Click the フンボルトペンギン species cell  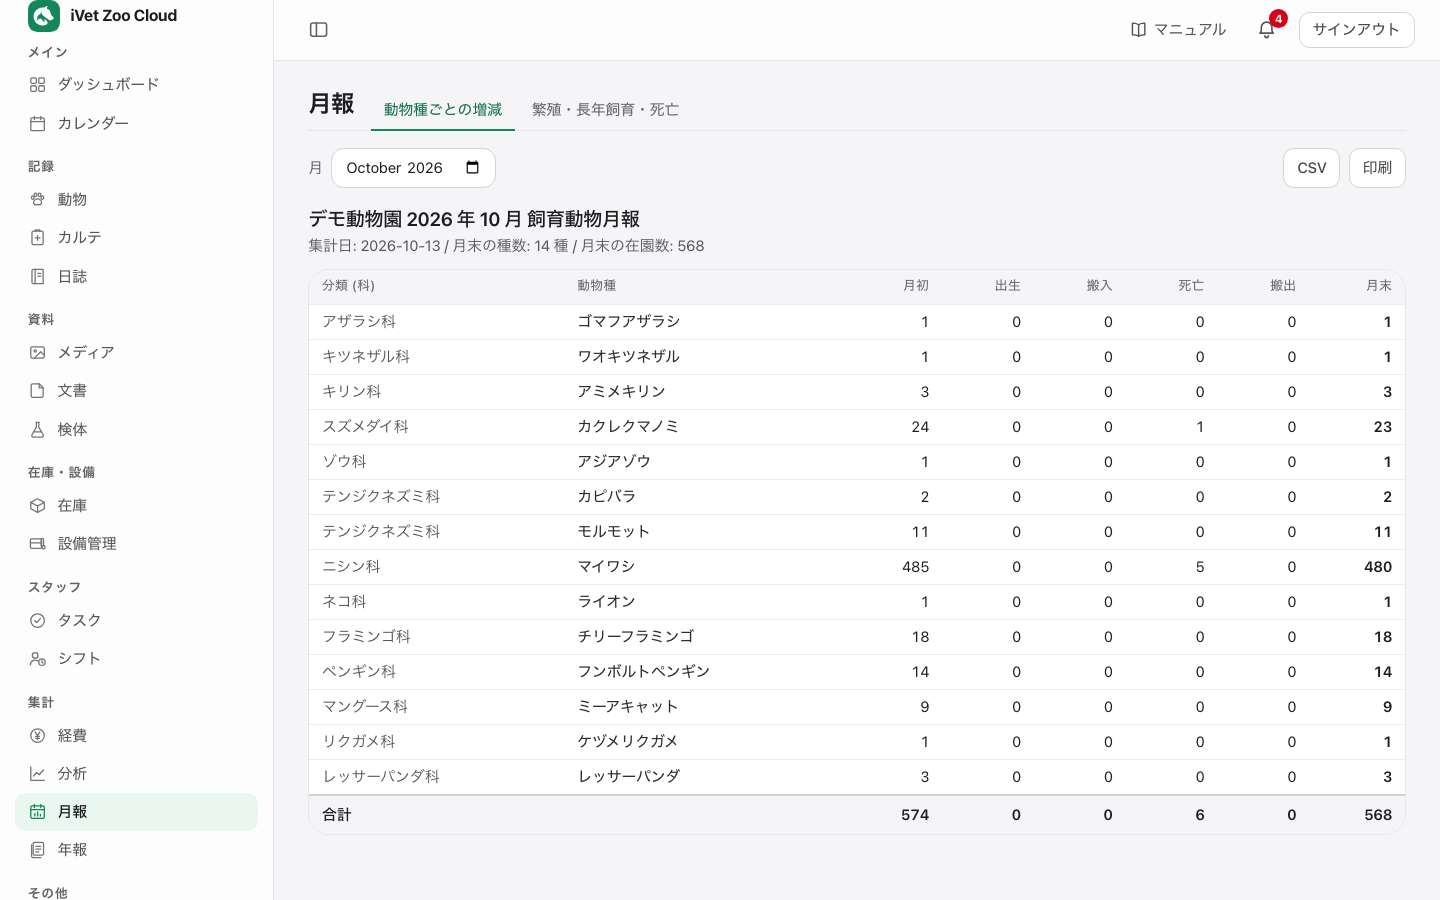point(643,672)
